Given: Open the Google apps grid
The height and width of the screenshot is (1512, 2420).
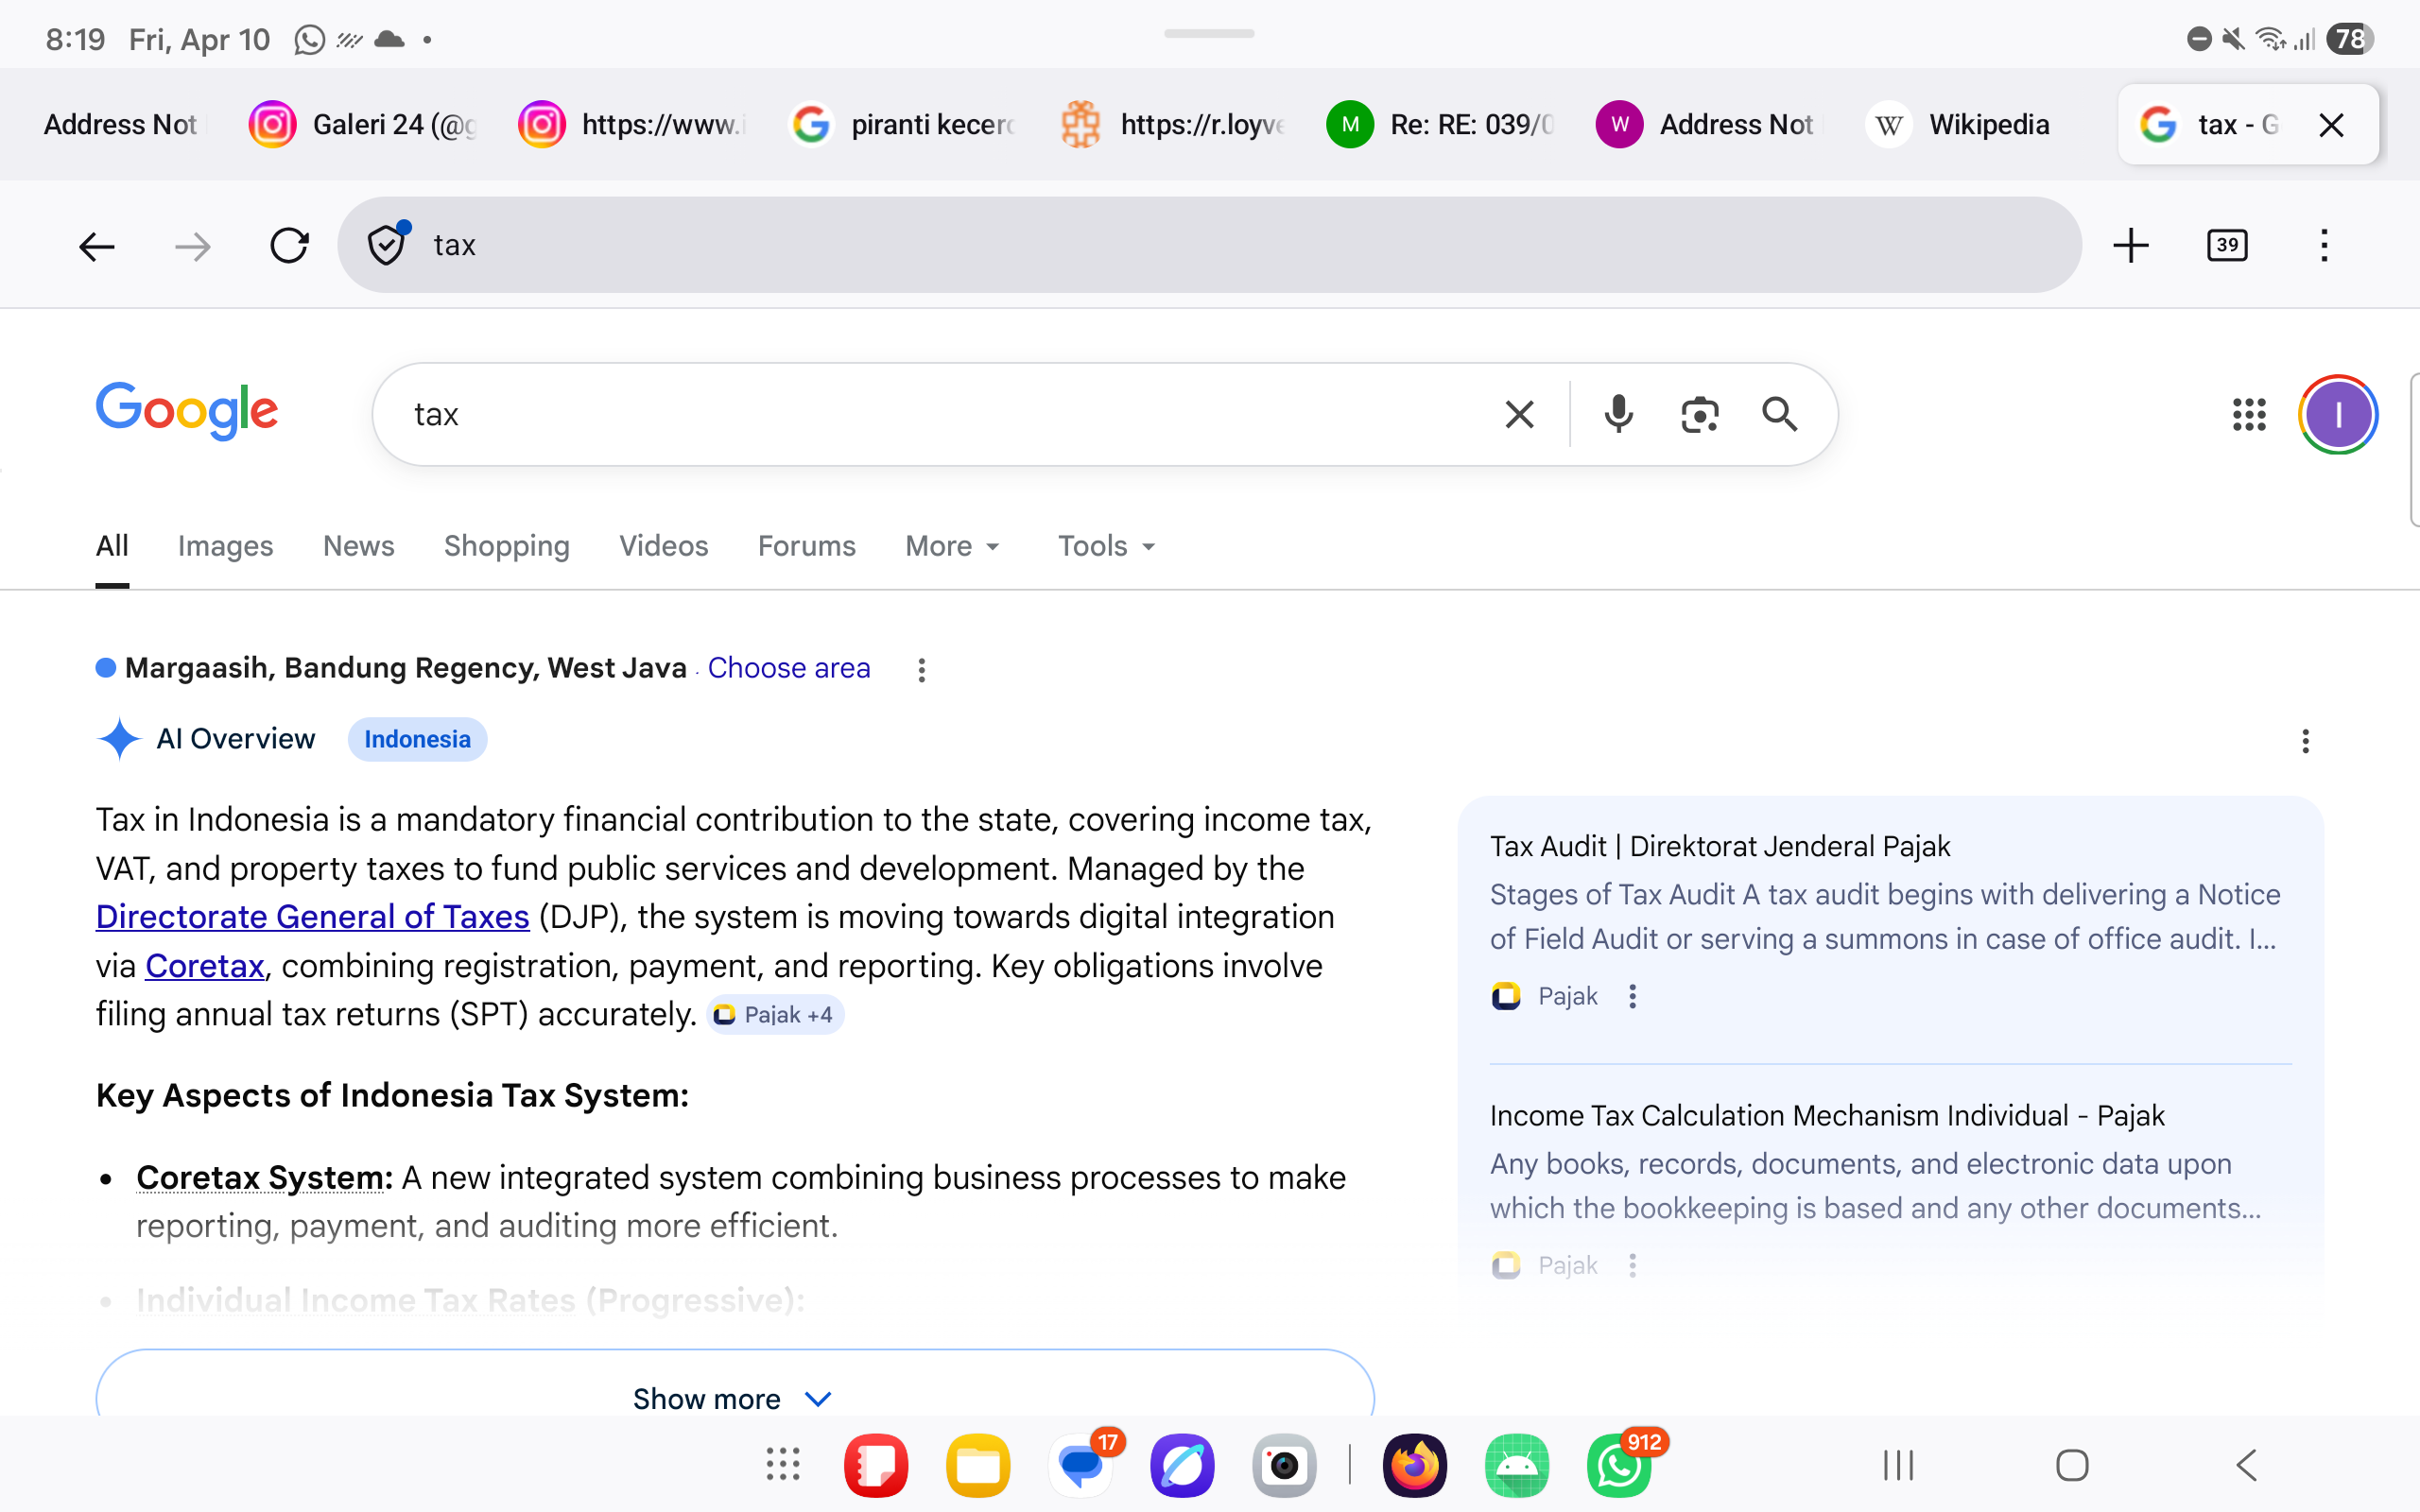Looking at the screenshot, I should (x=2250, y=413).
